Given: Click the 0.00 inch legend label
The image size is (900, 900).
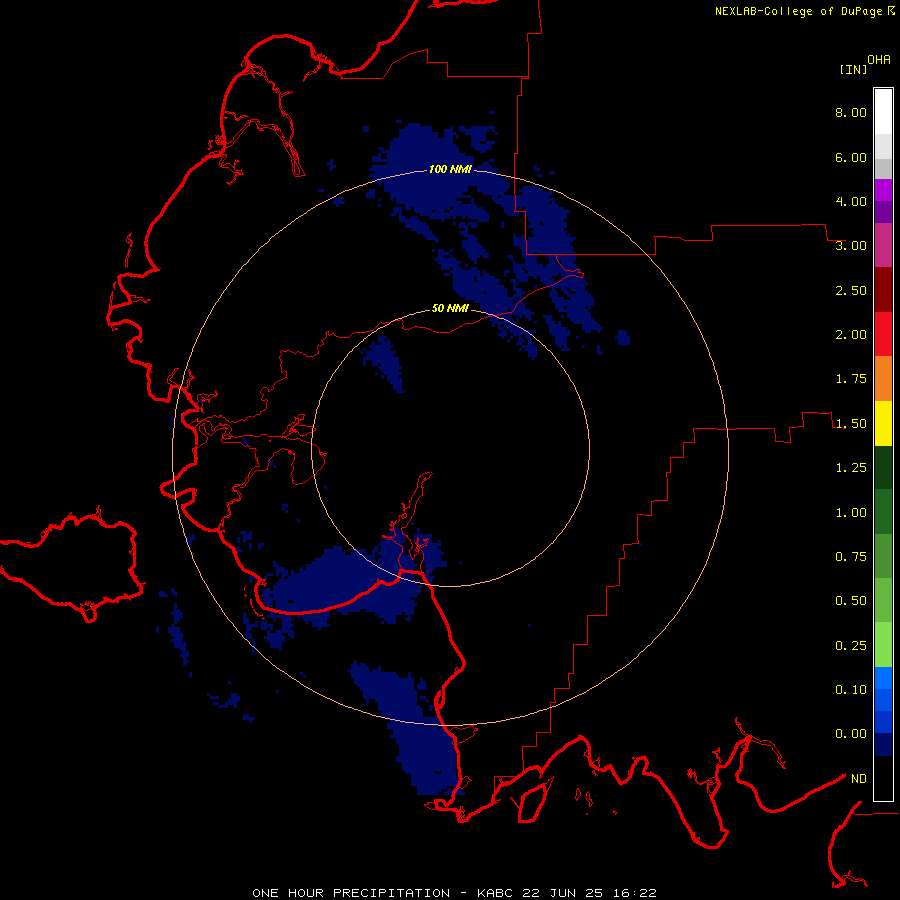Looking at the screenshot, I should [x=851, y=734].
